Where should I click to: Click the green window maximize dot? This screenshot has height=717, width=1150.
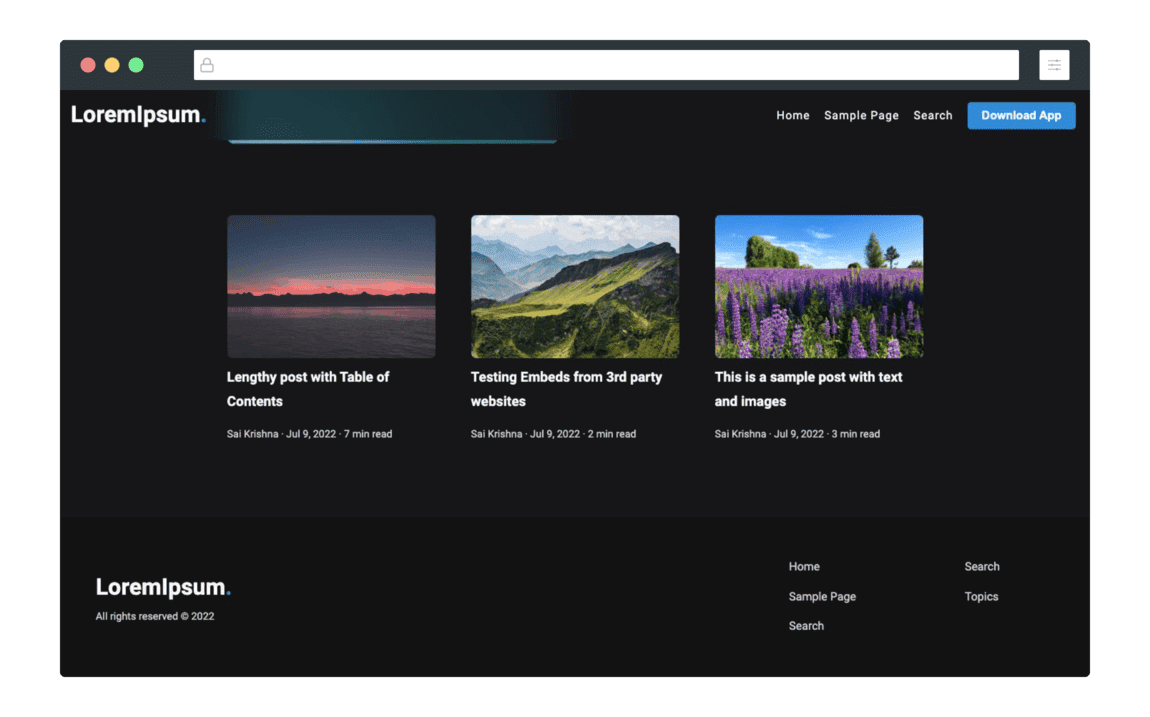[x=136, y=65]
